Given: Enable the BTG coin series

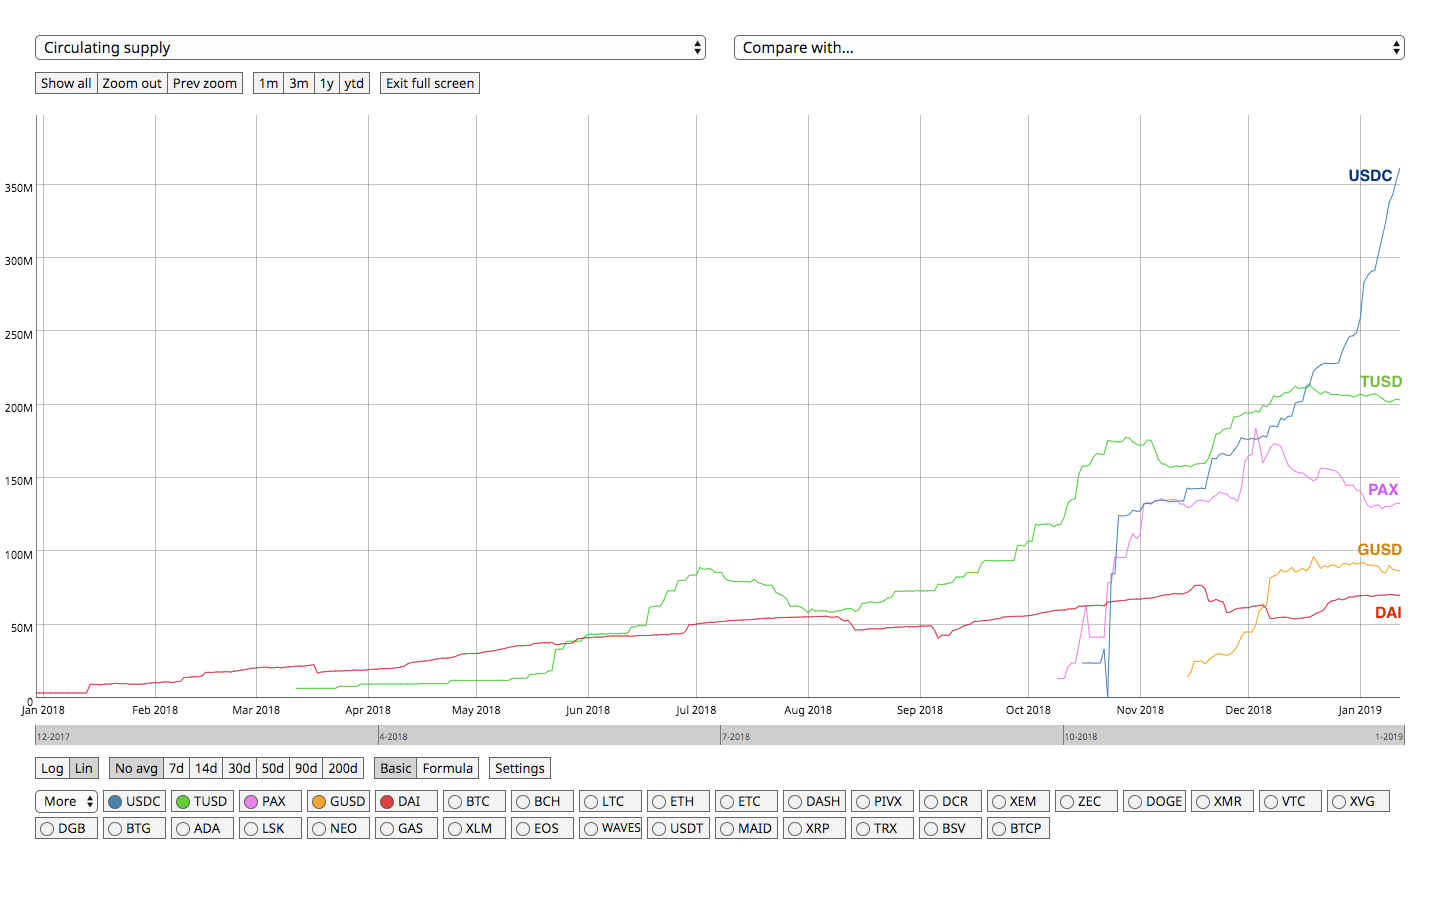Looking at the screenshot, I should pos(134,829).
